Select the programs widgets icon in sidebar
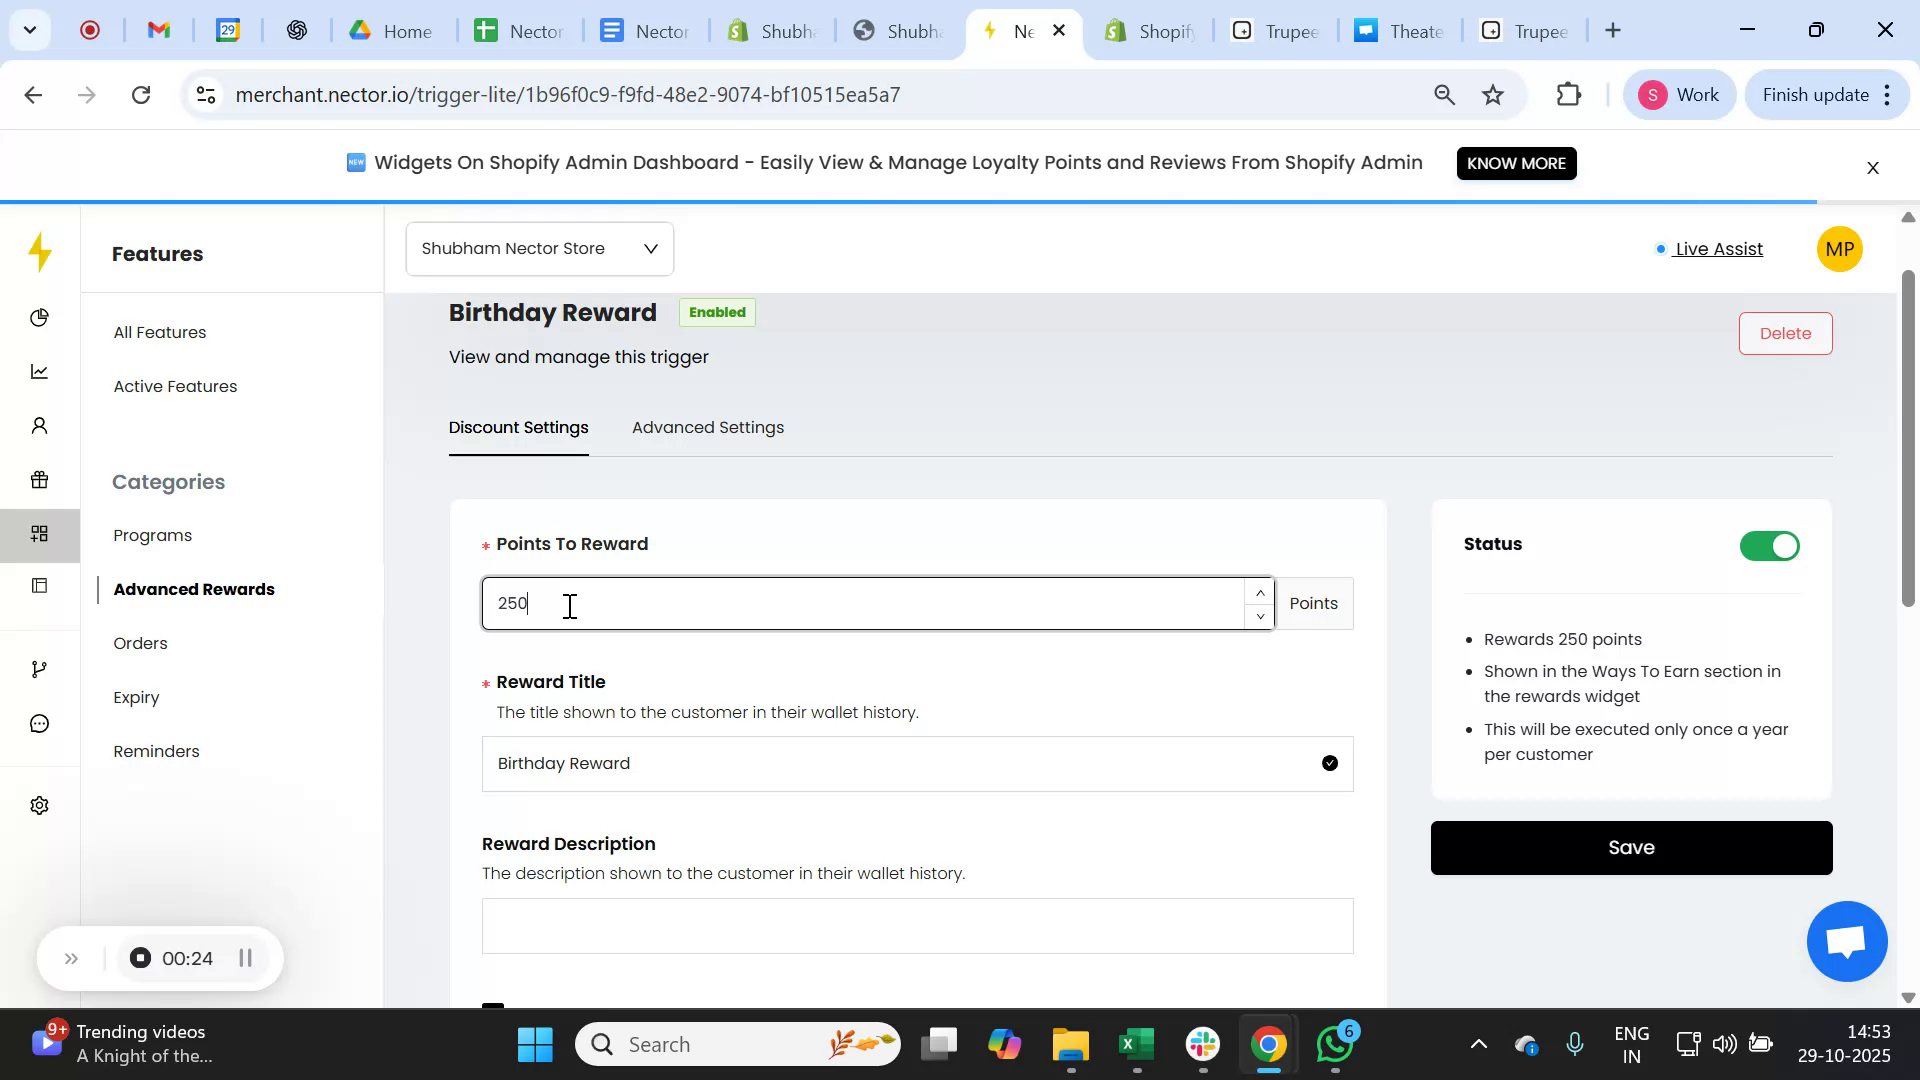This screenshot has width=1920, height=1080. tap(40, 534)
